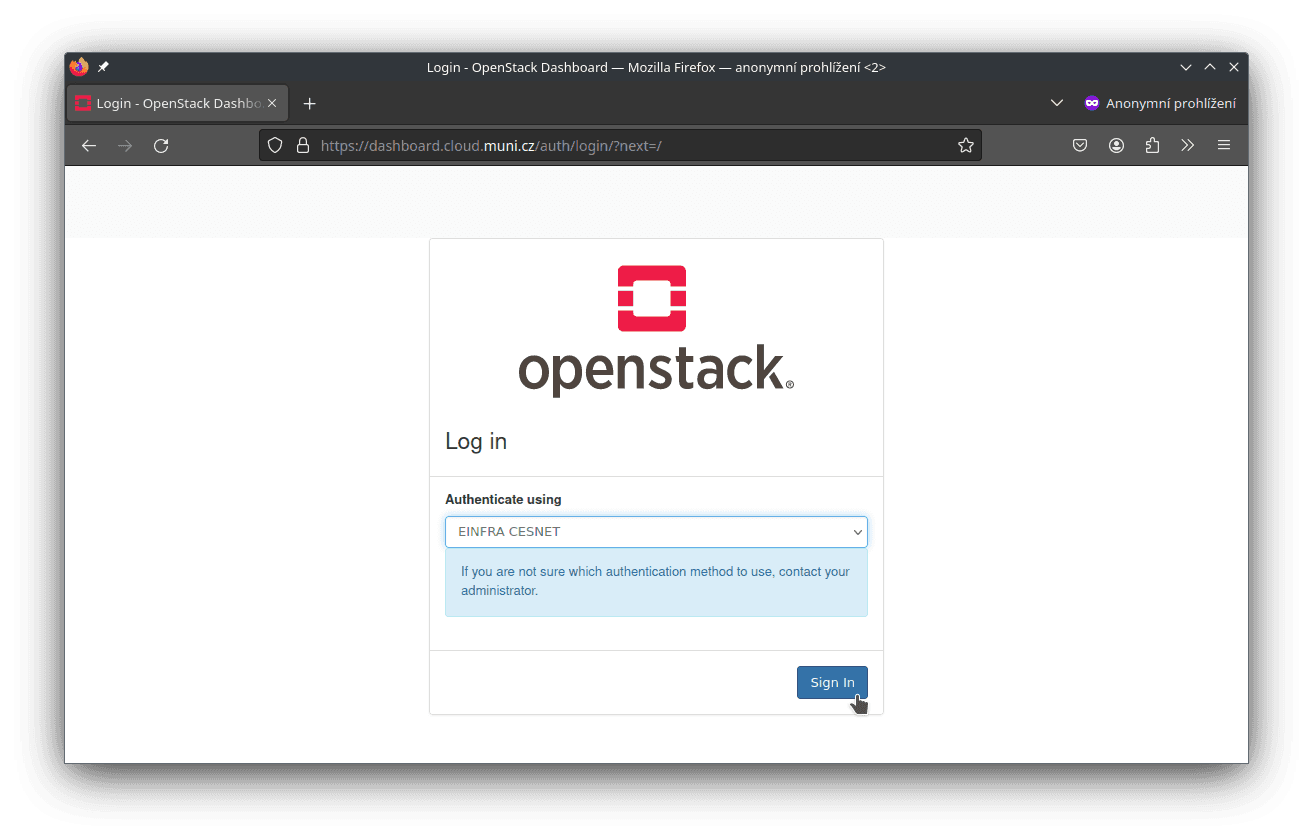
Task: Click the tracking protection shield icon
Action: click(x=275, y=145)
